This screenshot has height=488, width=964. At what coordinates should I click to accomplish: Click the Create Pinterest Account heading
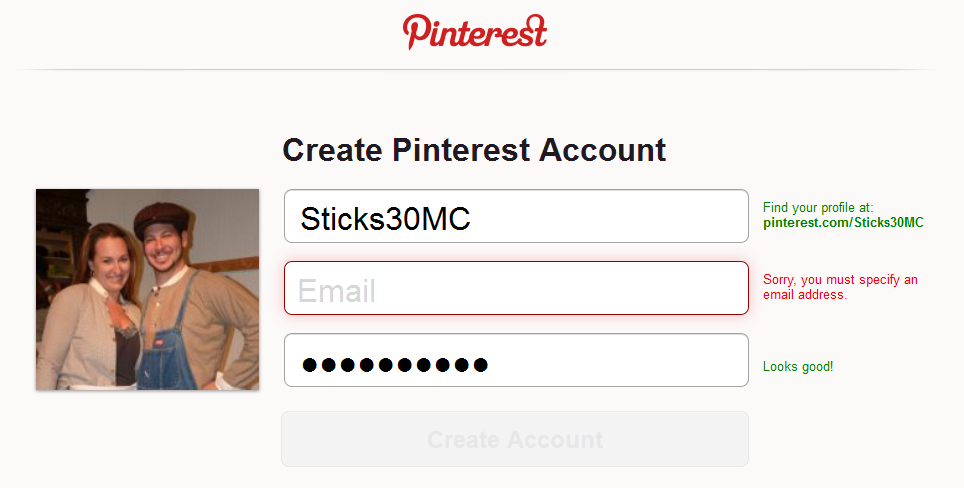[474, 150]
